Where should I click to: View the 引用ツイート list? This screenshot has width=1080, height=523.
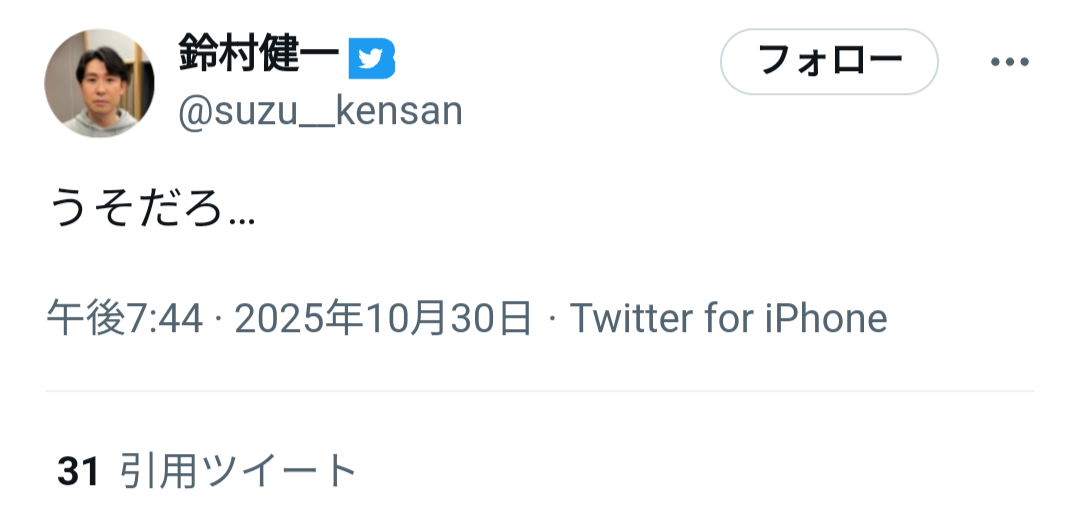coord(238,471)
